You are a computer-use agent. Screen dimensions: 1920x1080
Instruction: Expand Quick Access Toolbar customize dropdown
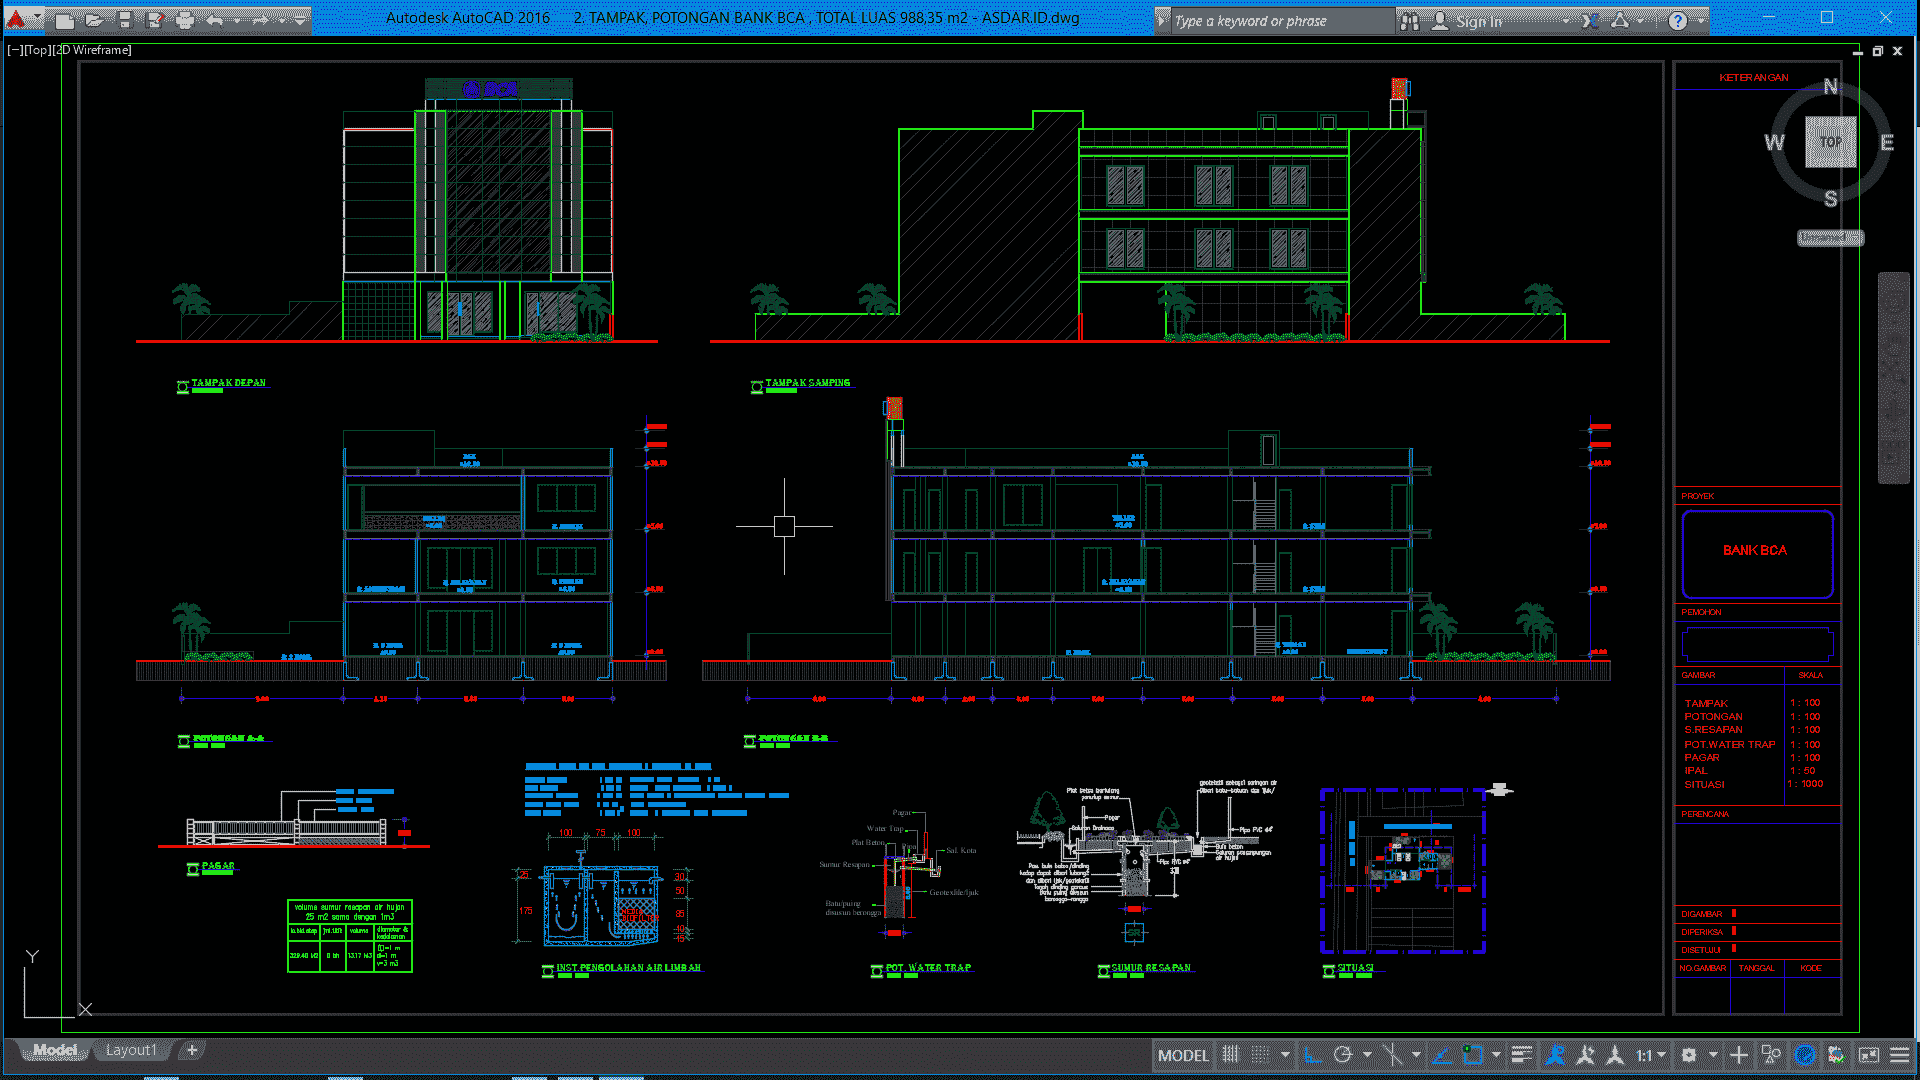click(300, 19)
